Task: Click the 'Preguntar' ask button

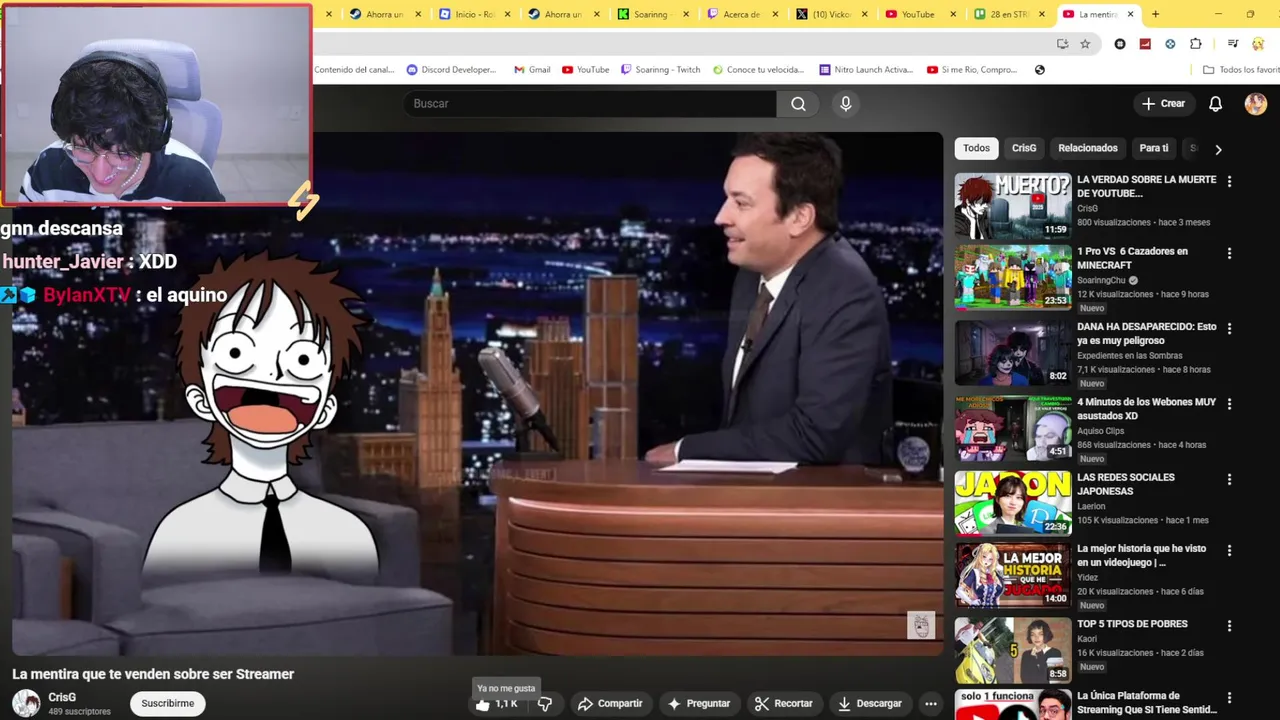Action: point(699,704)
